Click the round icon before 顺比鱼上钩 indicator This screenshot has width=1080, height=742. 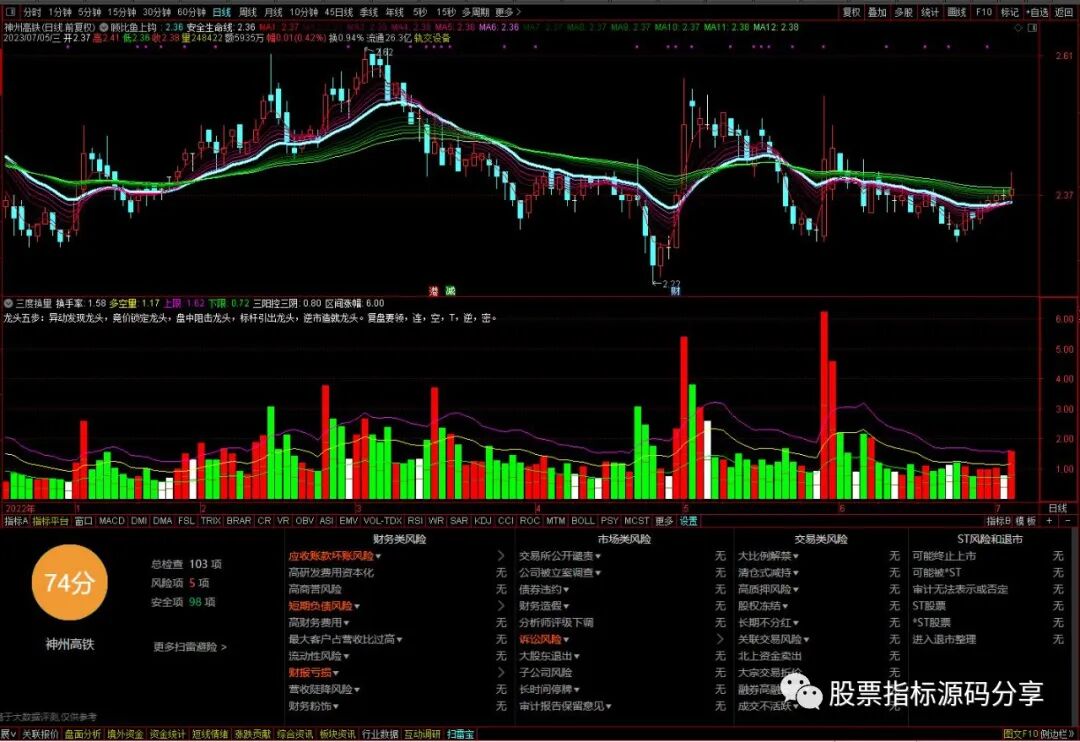point(104,28)
